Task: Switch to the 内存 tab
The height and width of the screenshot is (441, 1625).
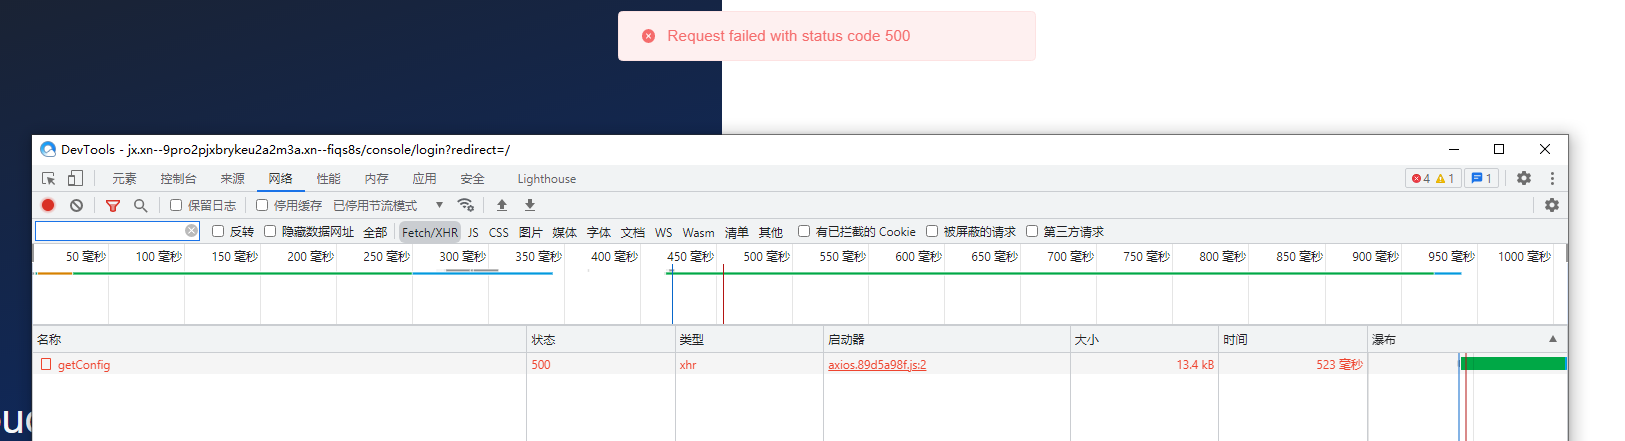Action: click(x=376, y=179)
